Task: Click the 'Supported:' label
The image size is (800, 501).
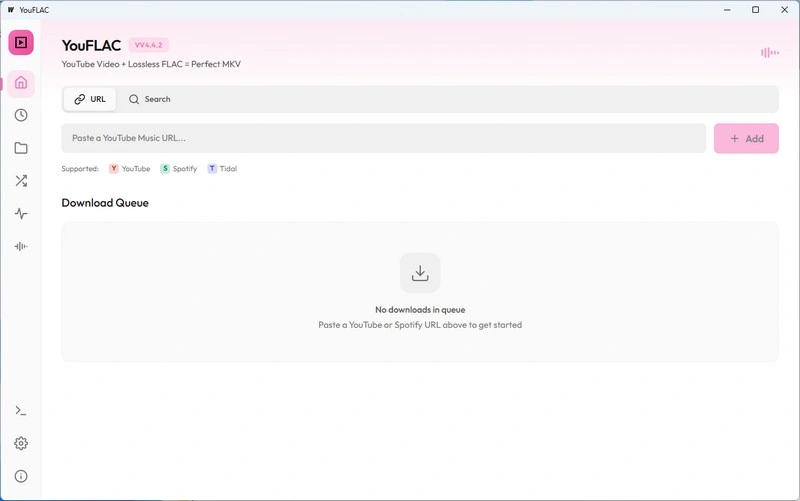Action: pyautogui.click(x=80, y=169)
